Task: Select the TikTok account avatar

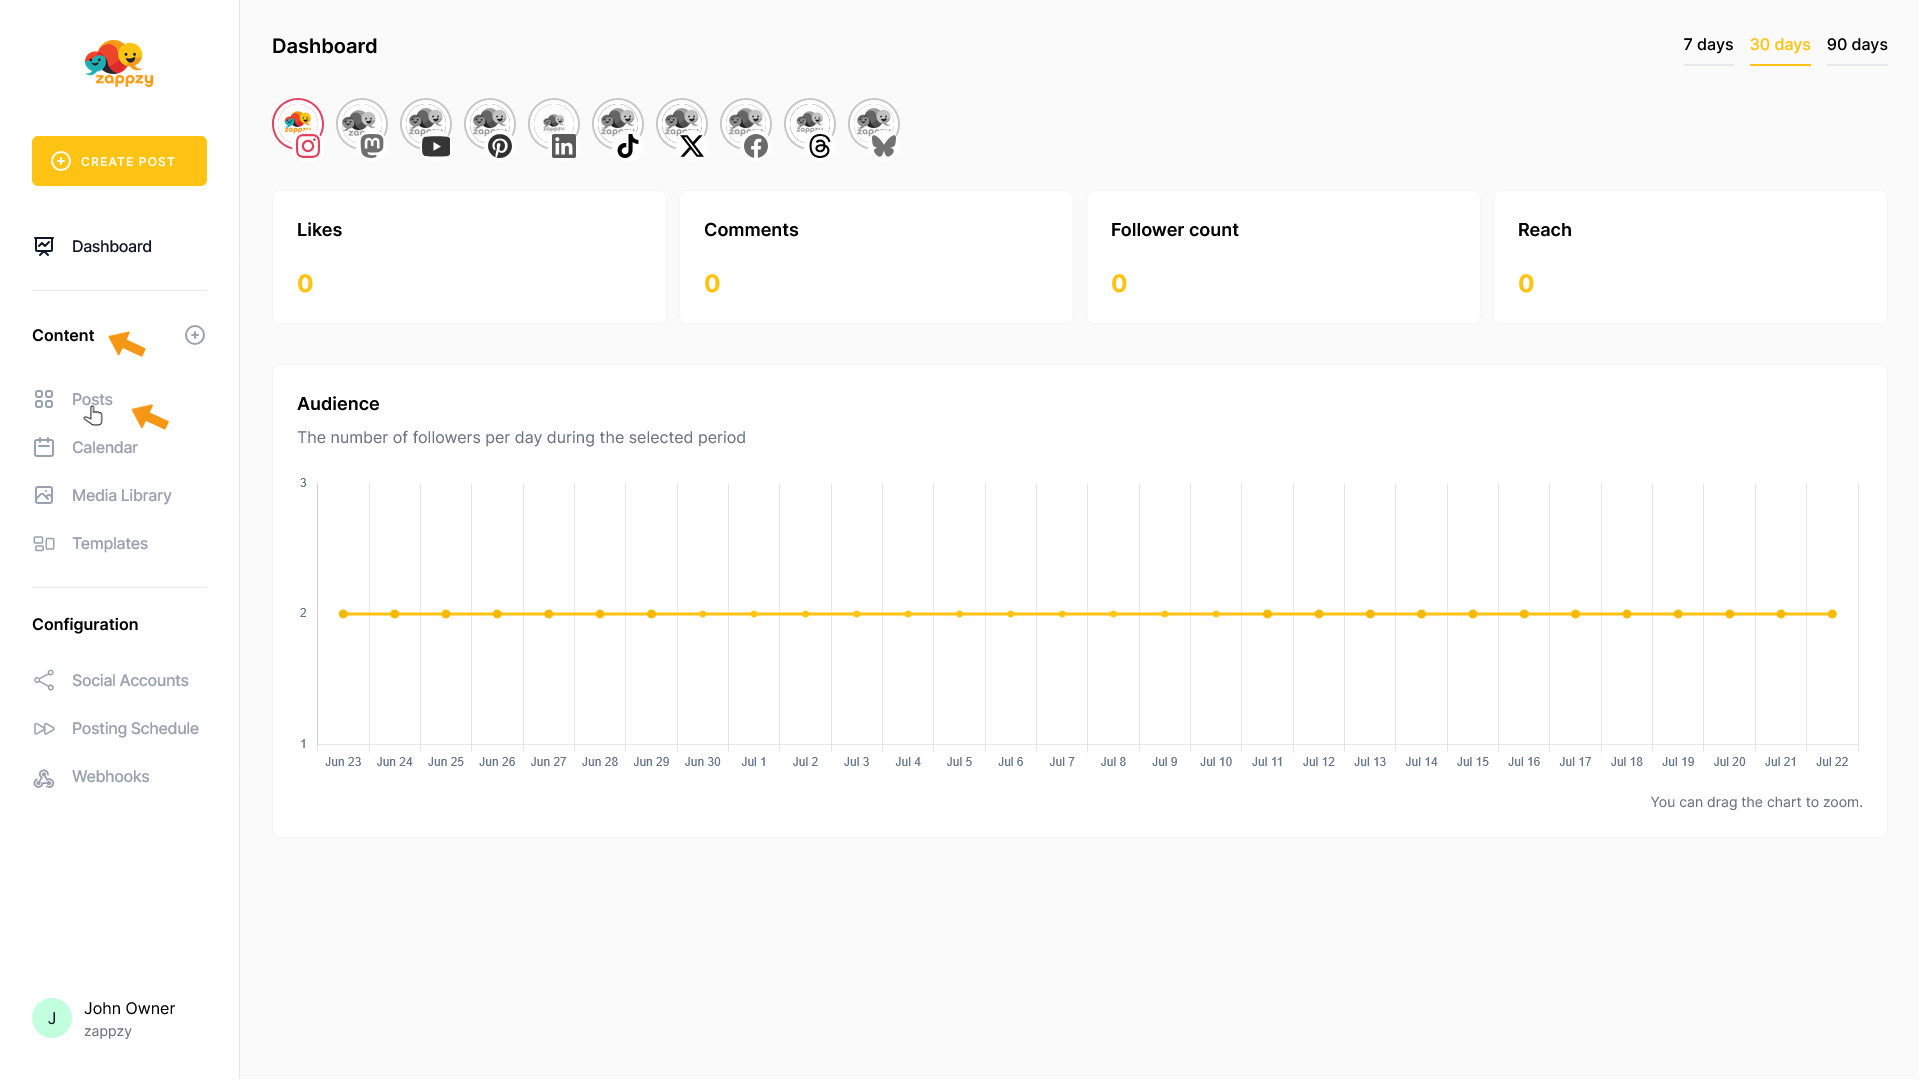Action: [x=618, y=125]
